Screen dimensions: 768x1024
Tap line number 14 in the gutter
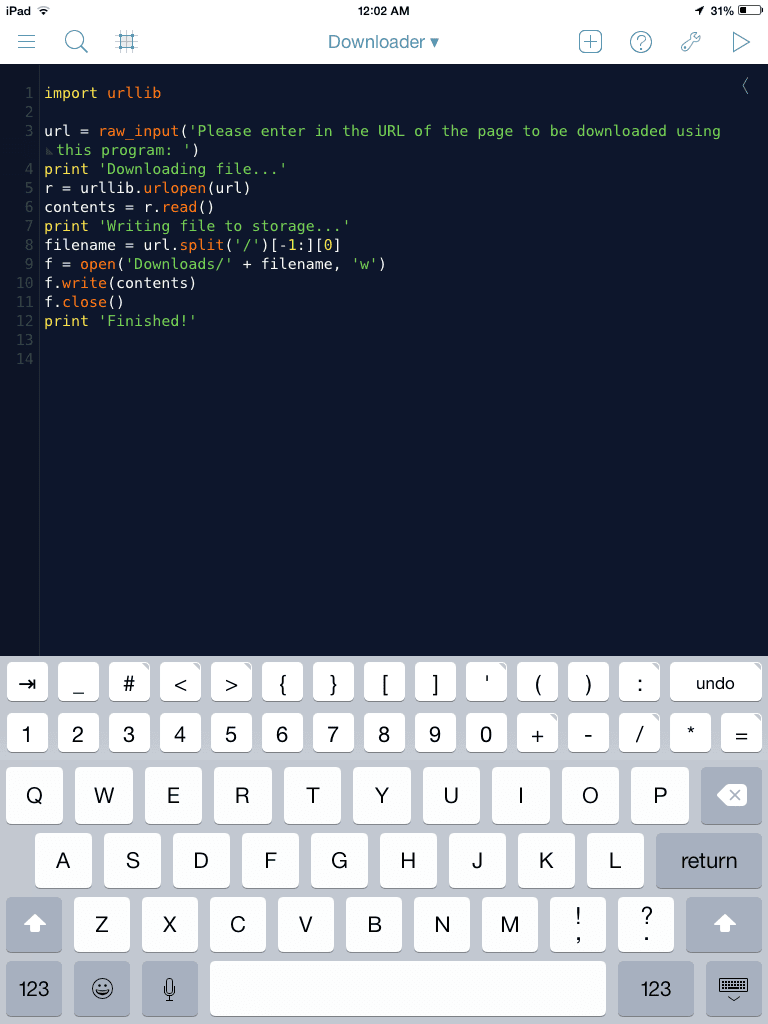[x=25, y=359]
